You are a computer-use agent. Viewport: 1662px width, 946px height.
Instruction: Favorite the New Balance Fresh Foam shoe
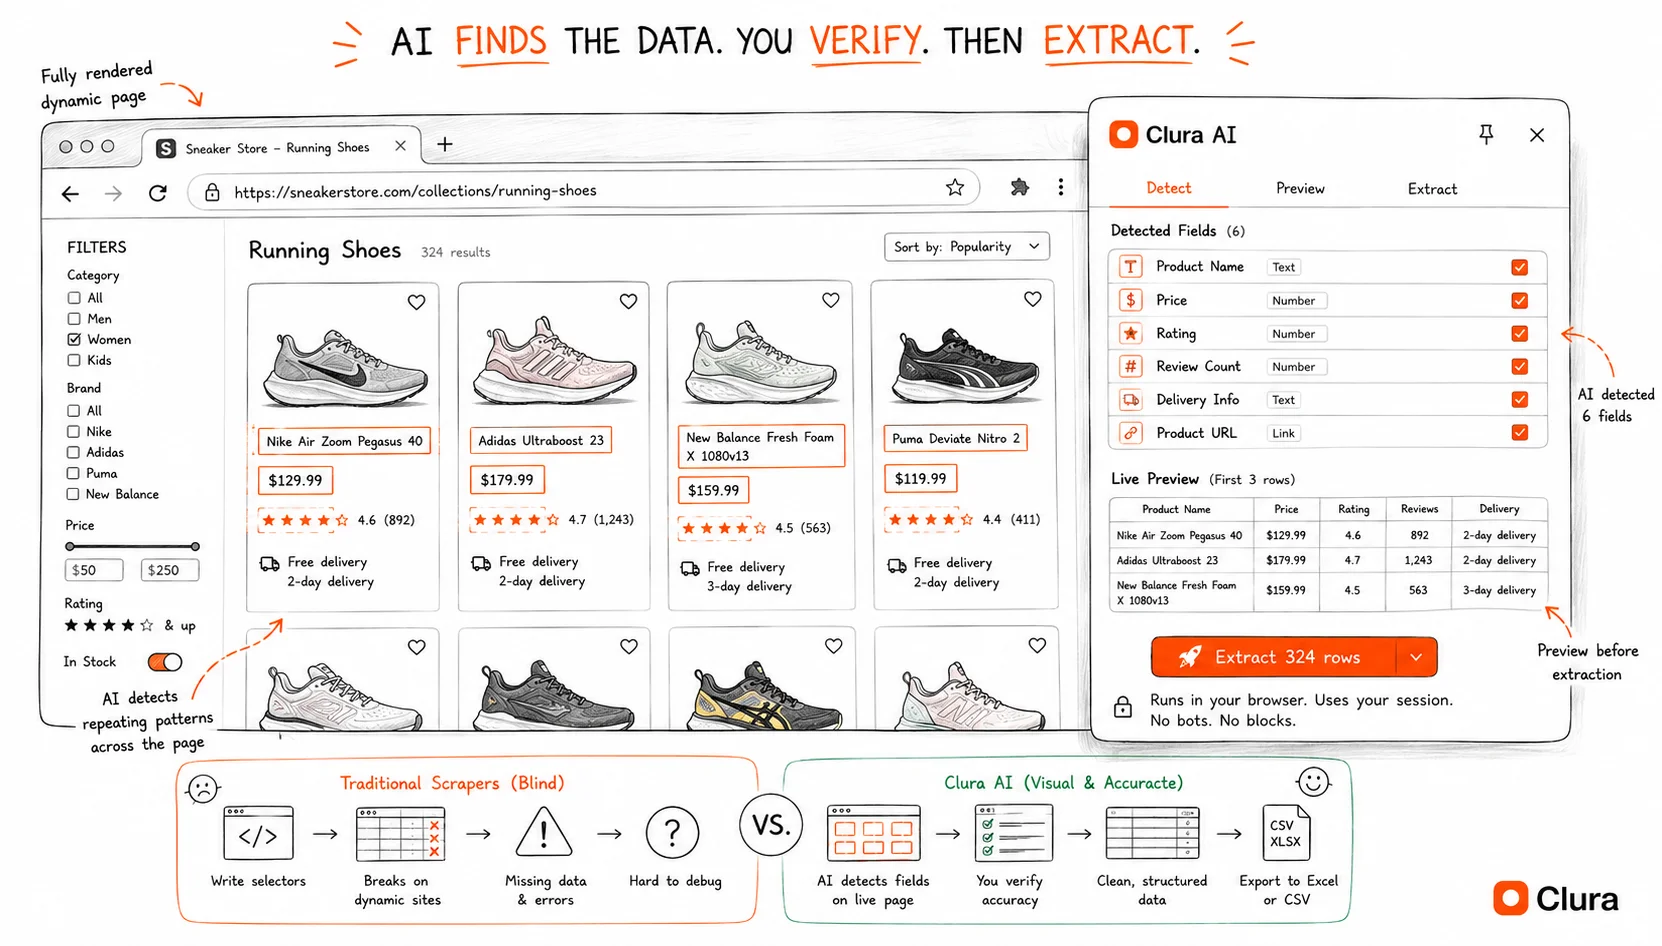[830, 300]
